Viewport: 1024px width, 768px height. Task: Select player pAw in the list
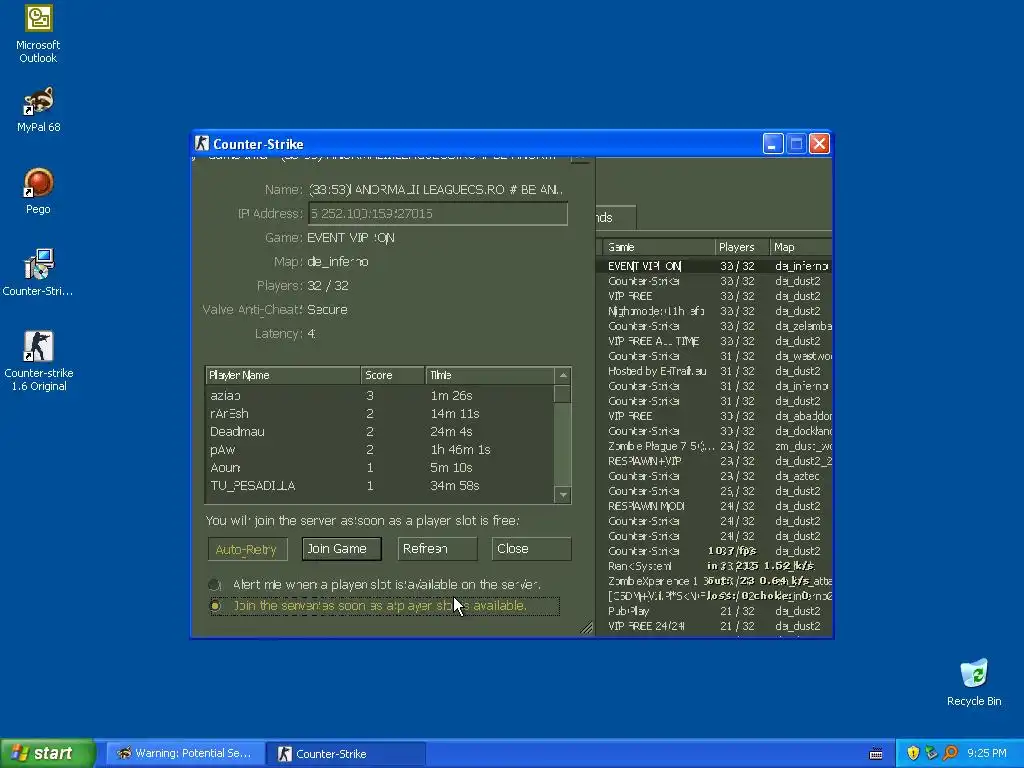(379, 449)
